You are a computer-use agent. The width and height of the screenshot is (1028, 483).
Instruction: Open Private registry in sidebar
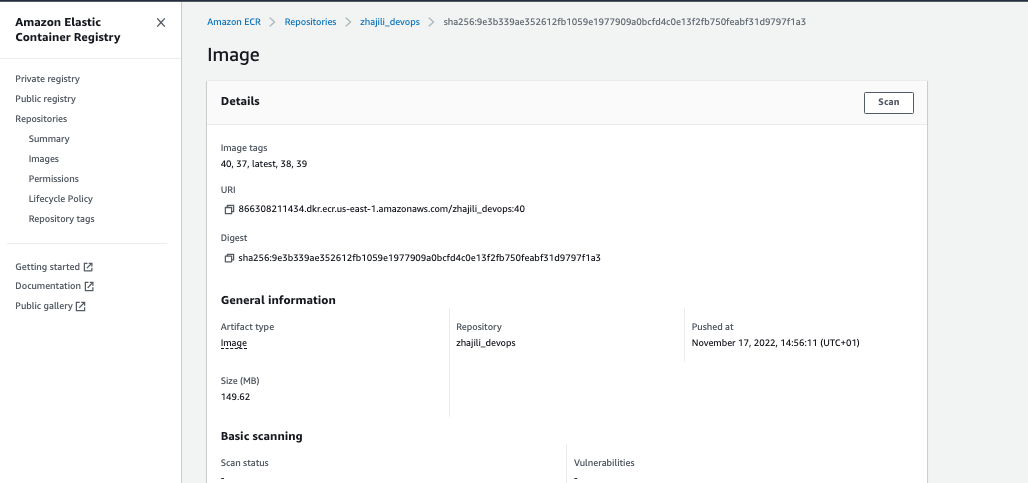[47, 79]
